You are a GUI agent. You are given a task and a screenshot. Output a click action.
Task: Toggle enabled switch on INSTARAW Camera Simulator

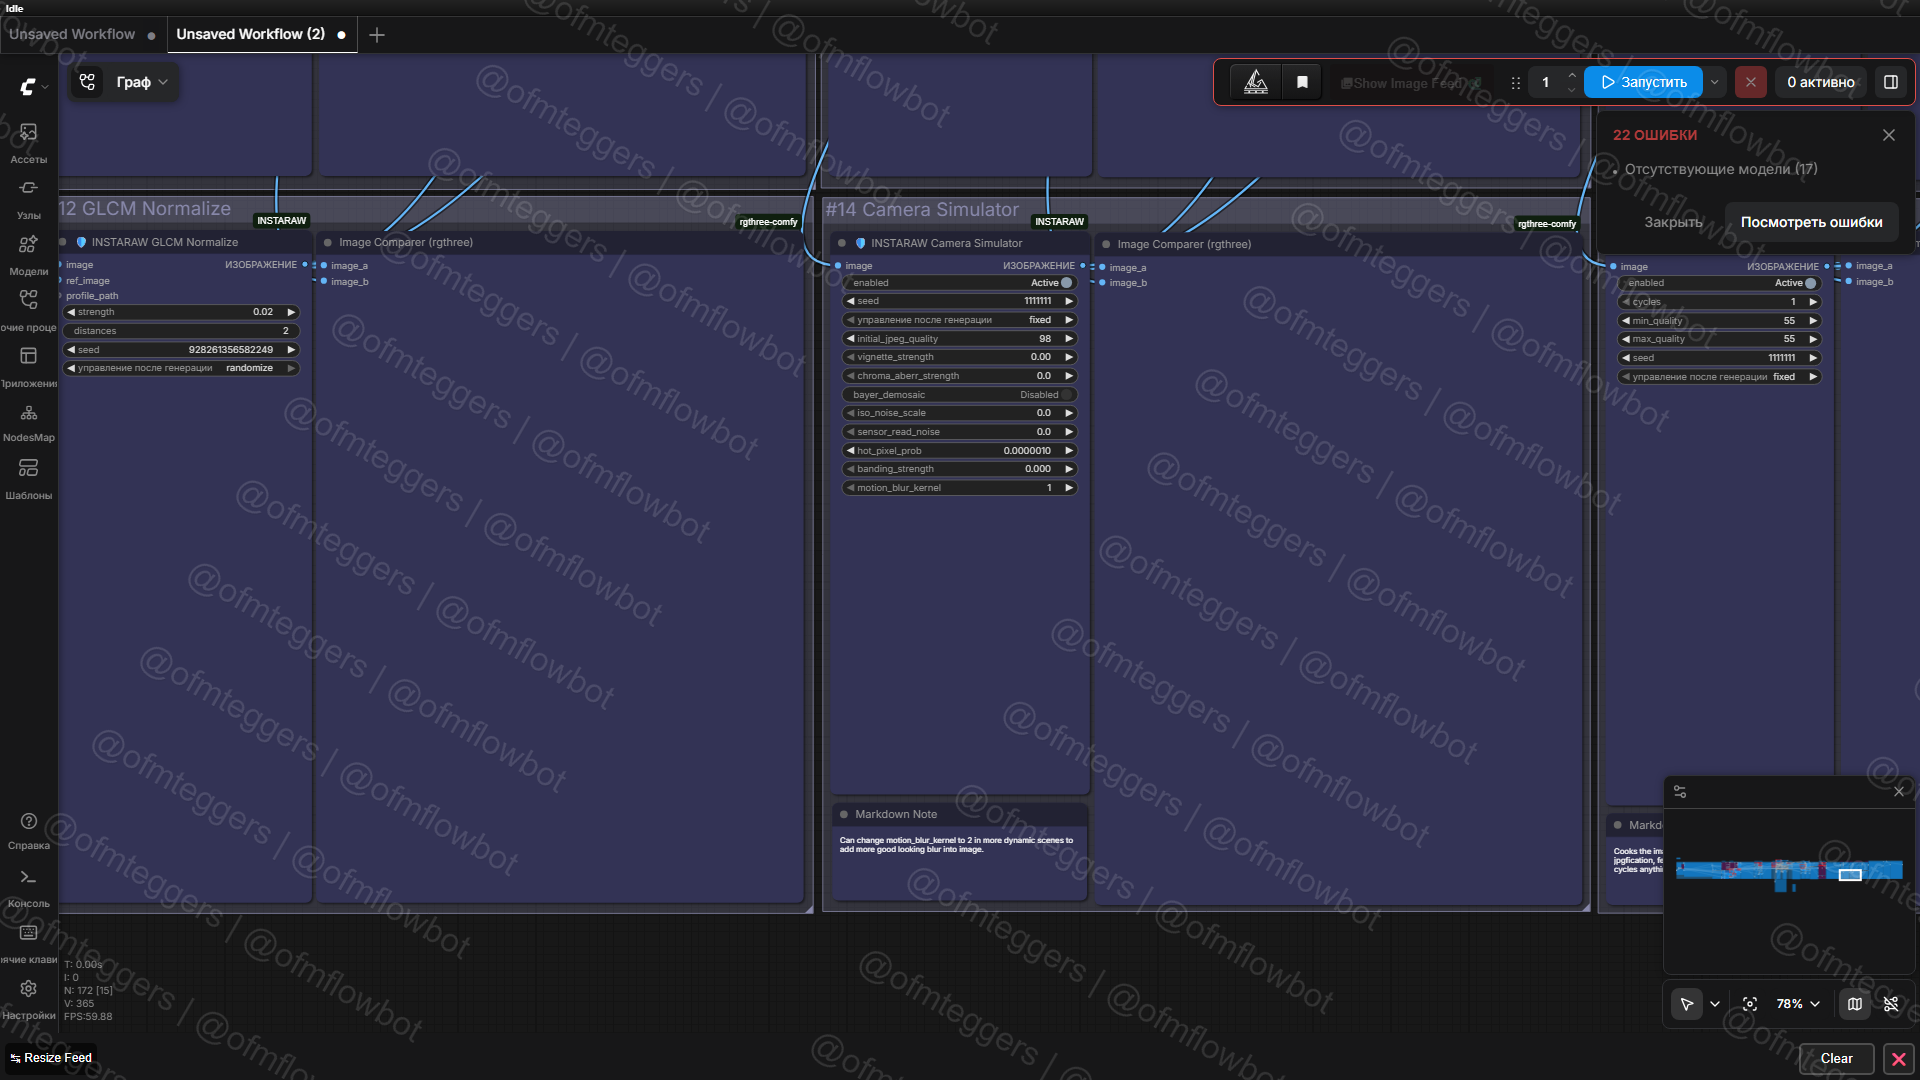(x=1066, y=283)
